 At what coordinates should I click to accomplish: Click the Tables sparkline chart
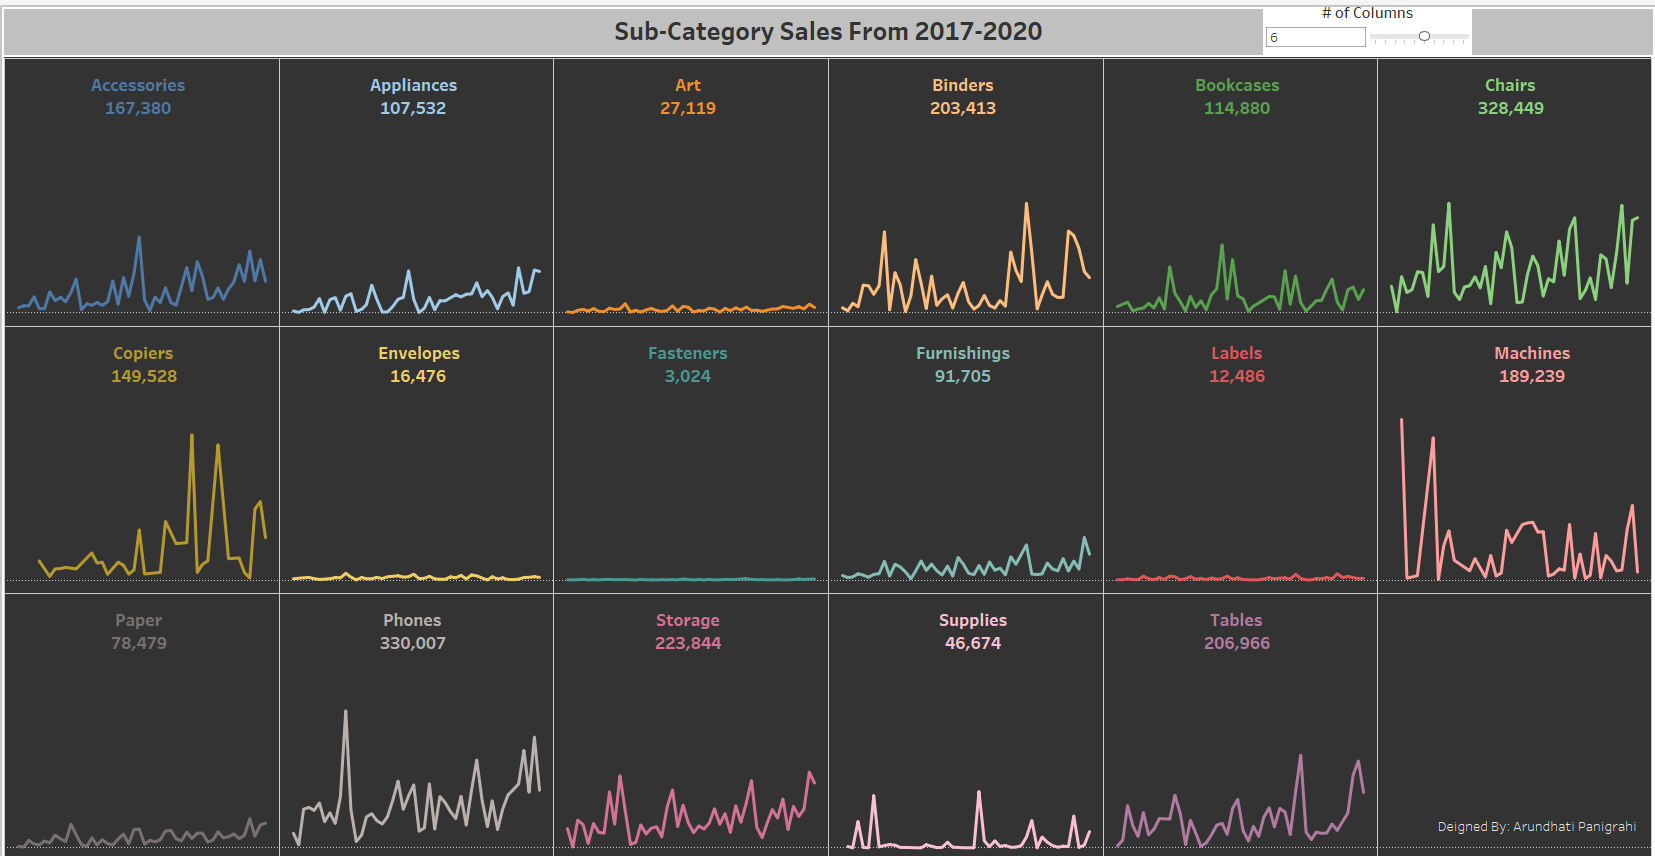pyautogui.click(x=1237, y=790)
